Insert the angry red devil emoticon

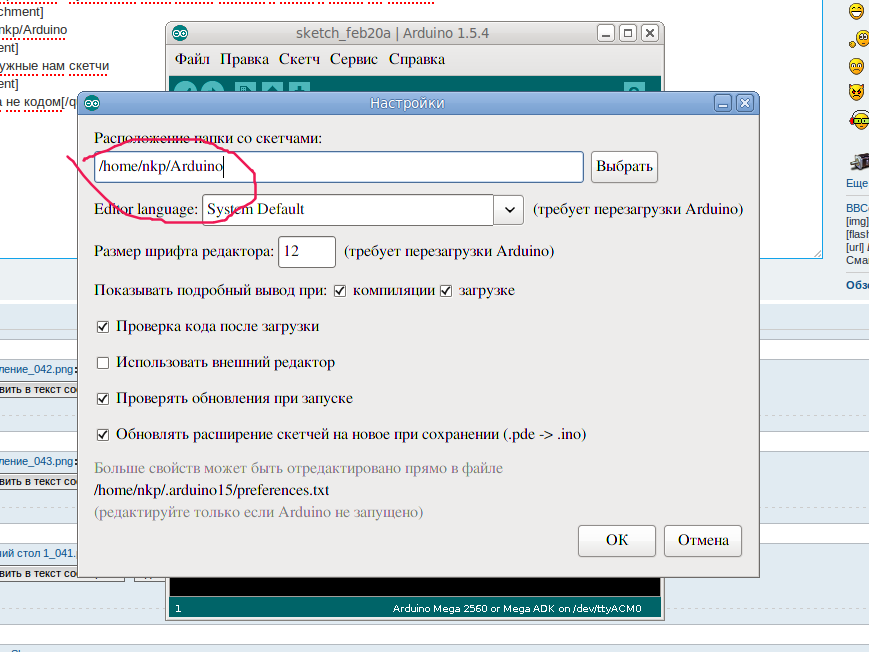(x=856, y=91)
